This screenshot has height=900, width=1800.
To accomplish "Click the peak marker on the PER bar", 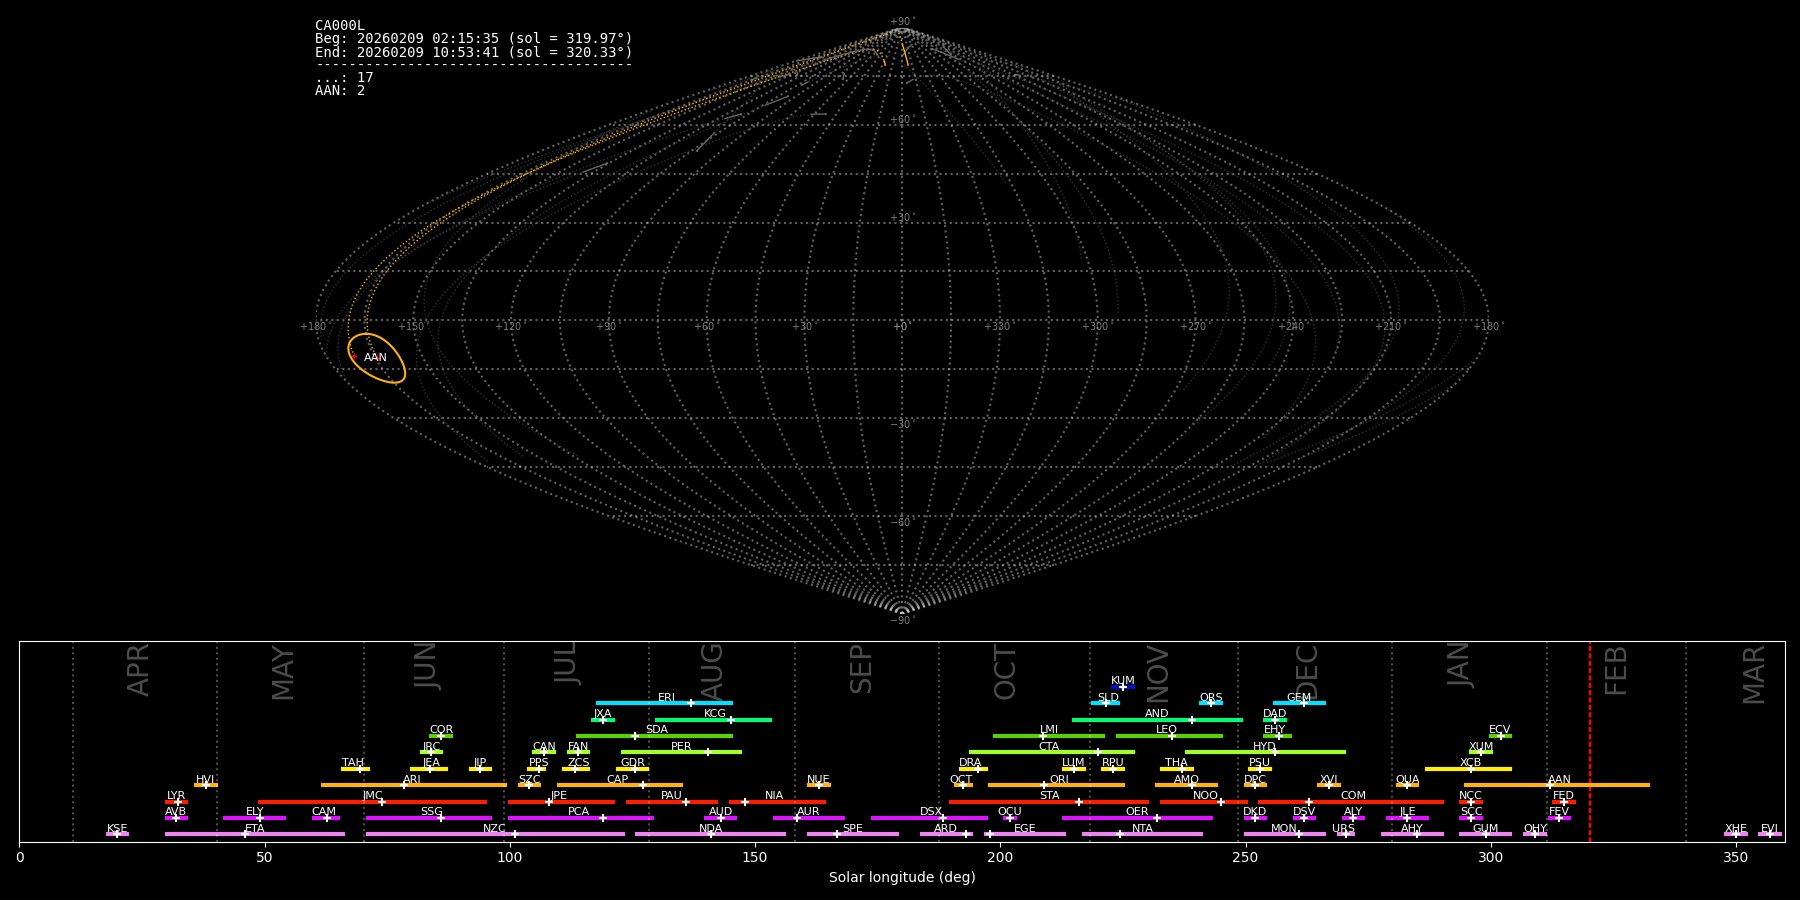I will point(708,752).
